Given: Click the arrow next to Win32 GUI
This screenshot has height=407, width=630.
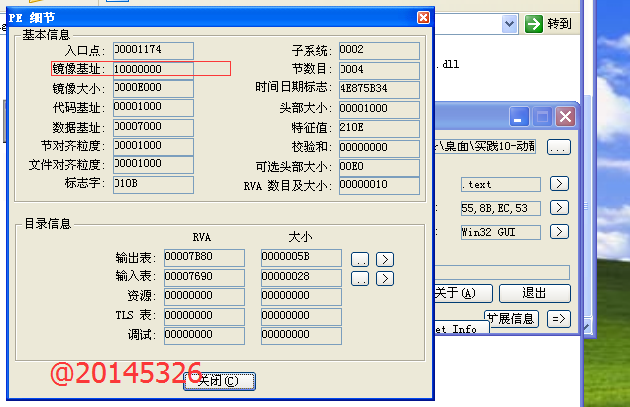Looking at the screenshot, I should tap(559, 232).
